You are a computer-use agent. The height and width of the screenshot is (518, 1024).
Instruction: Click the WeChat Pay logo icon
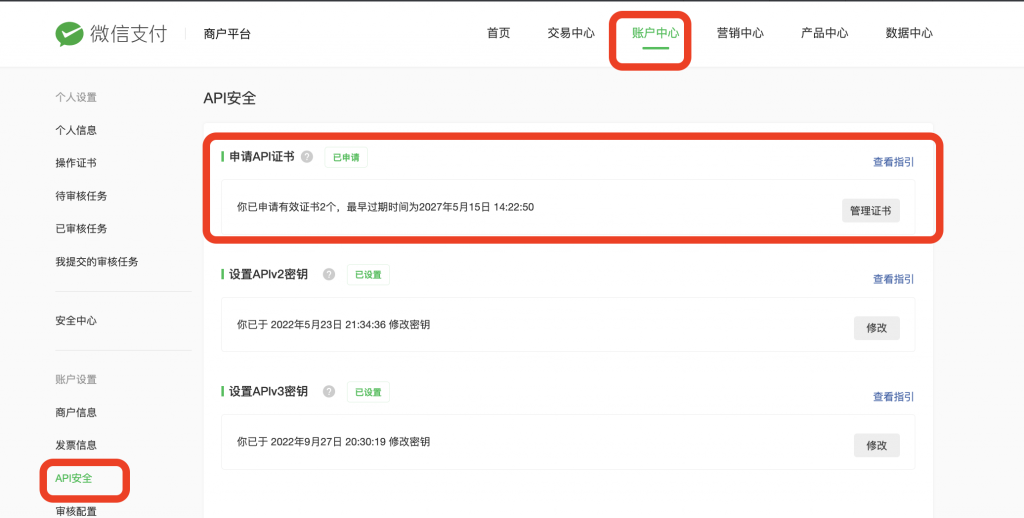70,34
